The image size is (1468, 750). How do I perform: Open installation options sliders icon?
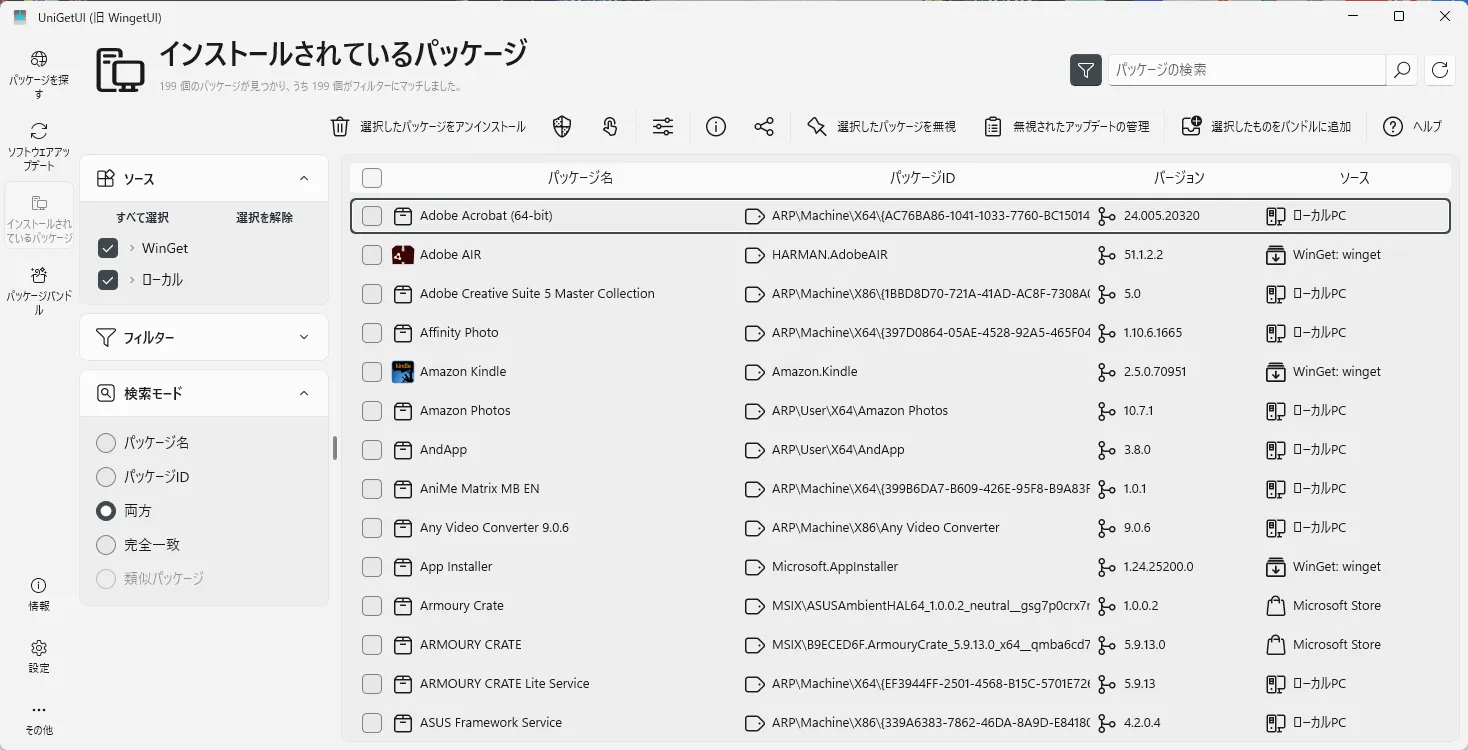[x=663, y=126]
